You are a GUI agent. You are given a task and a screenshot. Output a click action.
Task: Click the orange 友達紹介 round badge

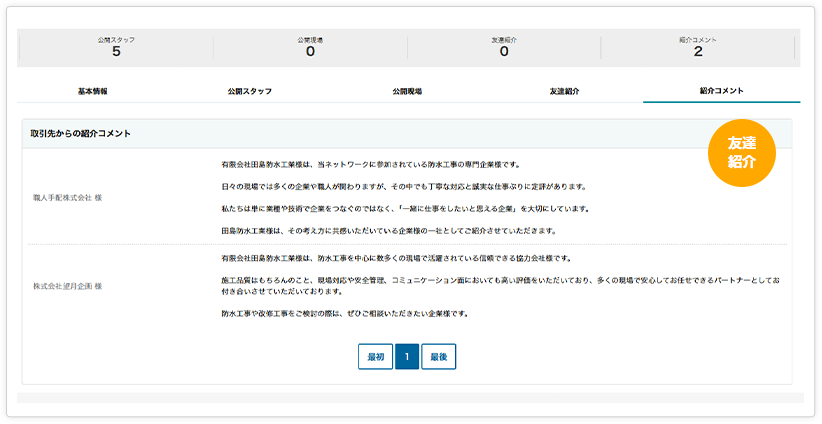741,153
